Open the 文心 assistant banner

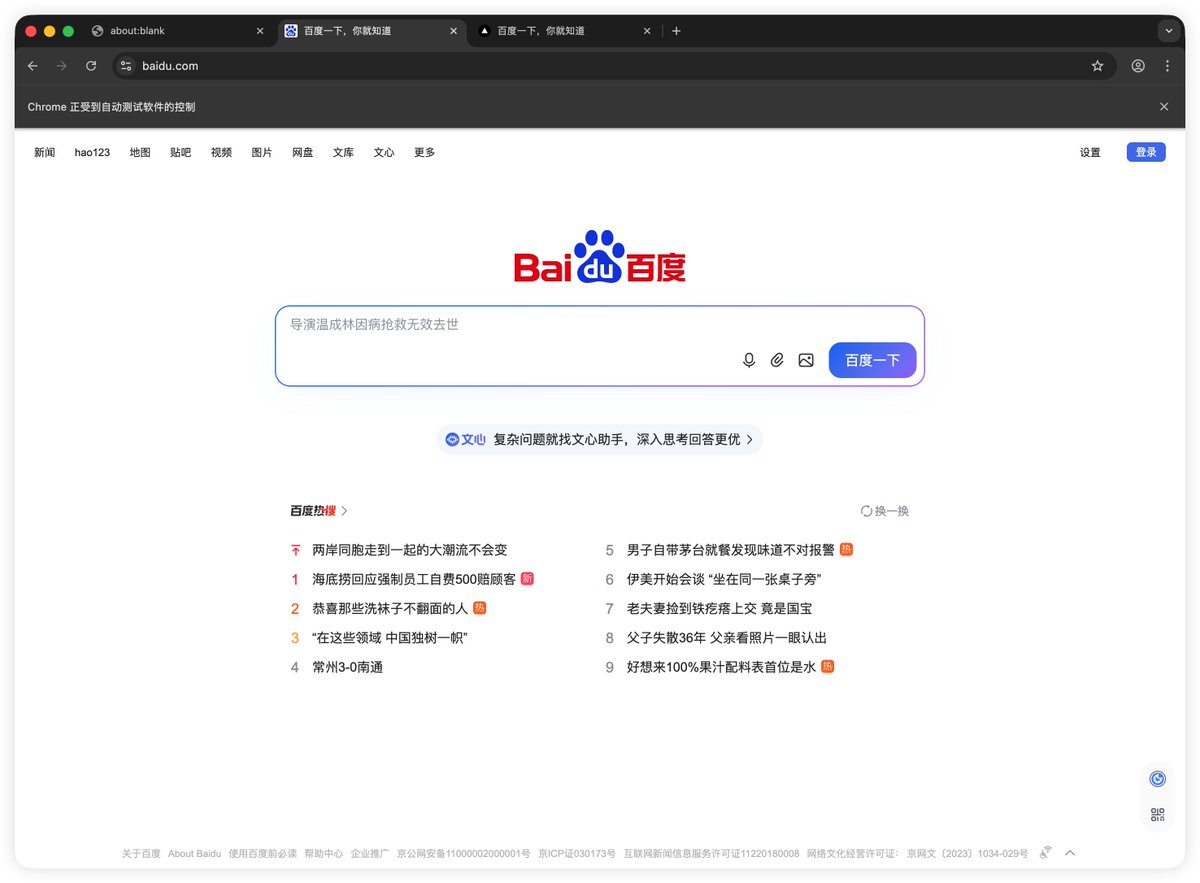pyautogui.click(x=600, y=439)
